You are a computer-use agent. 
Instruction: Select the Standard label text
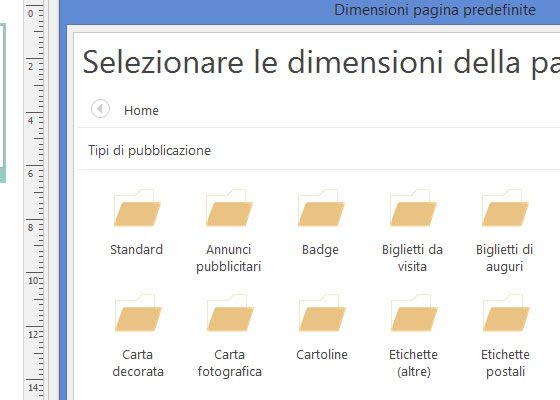(x=136, y=249)
